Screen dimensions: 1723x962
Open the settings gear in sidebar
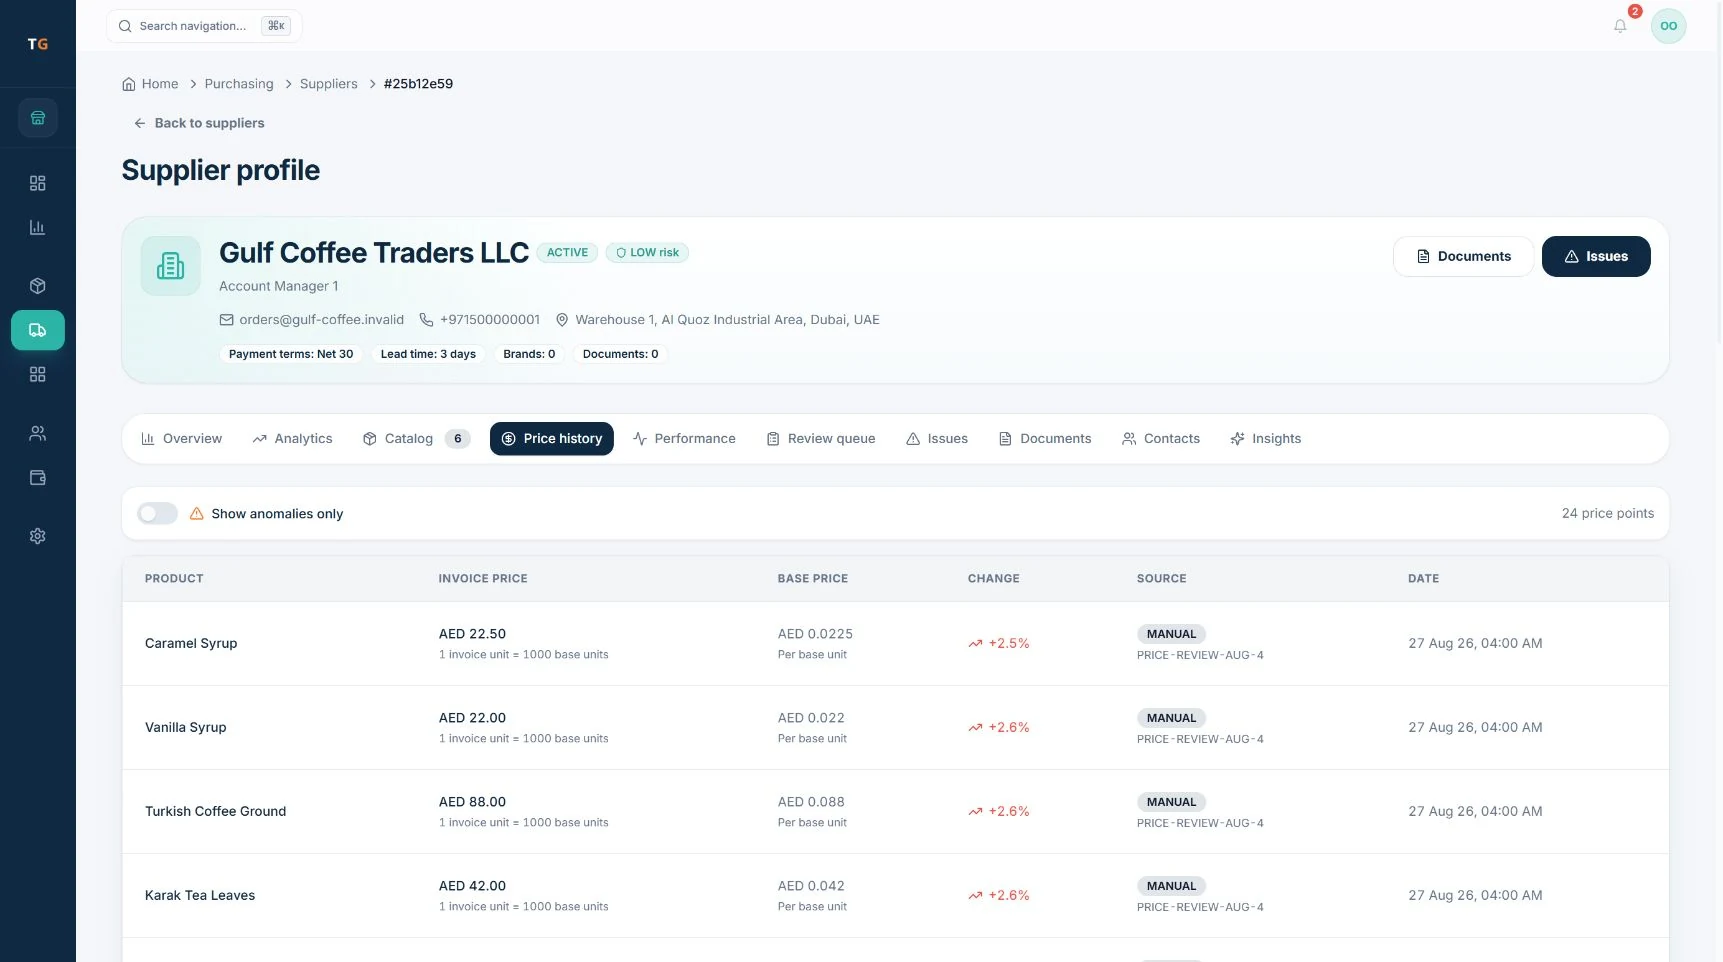coord(38,536)
